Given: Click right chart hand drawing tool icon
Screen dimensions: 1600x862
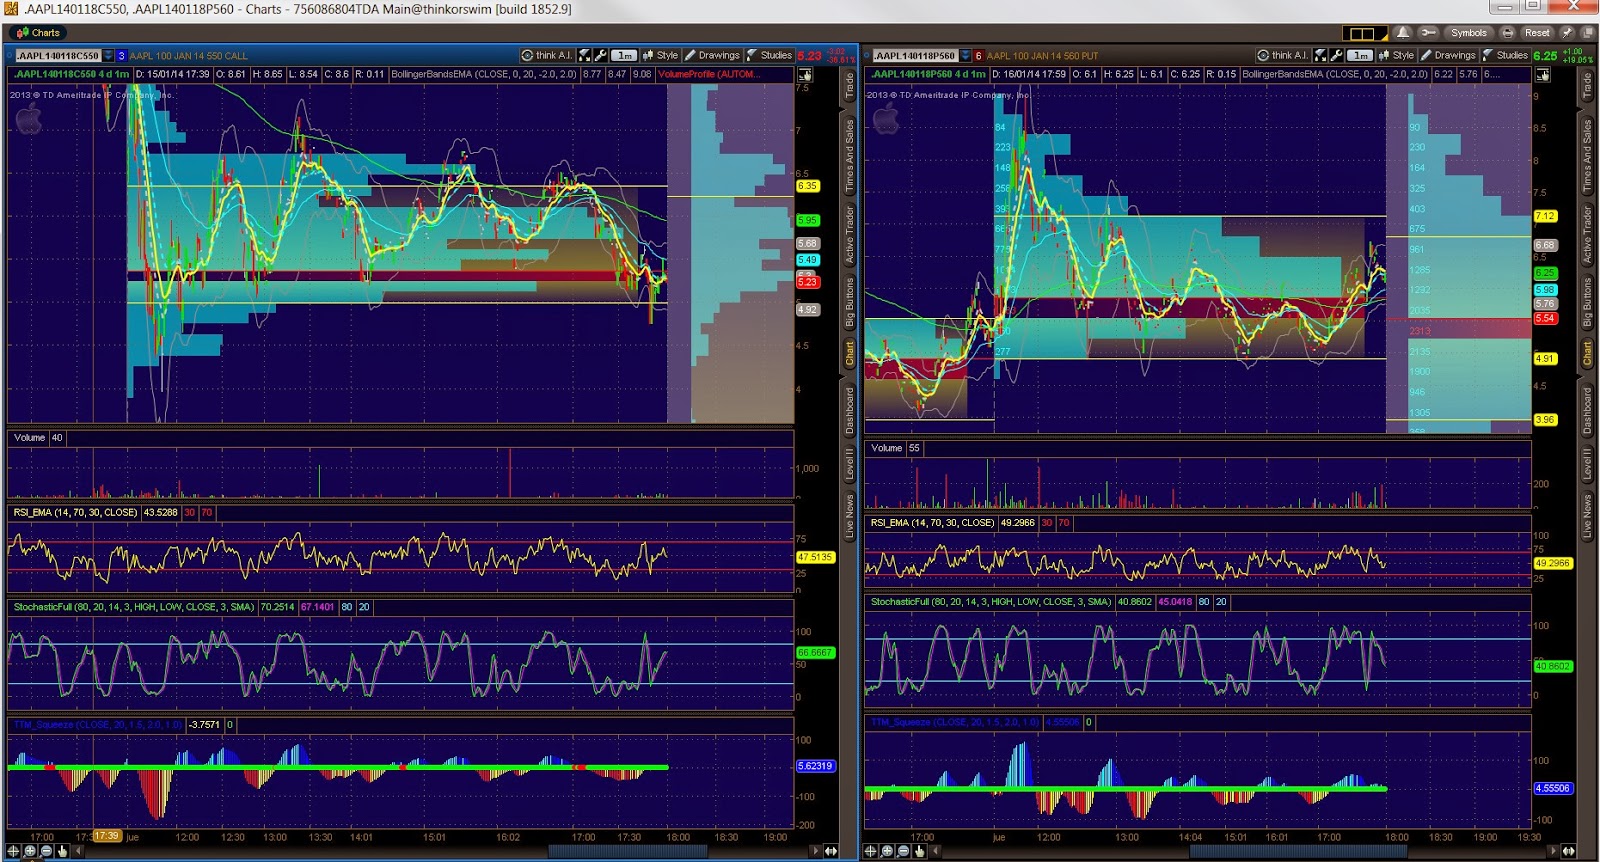Looking at the screenshot, I should [919, 851].
